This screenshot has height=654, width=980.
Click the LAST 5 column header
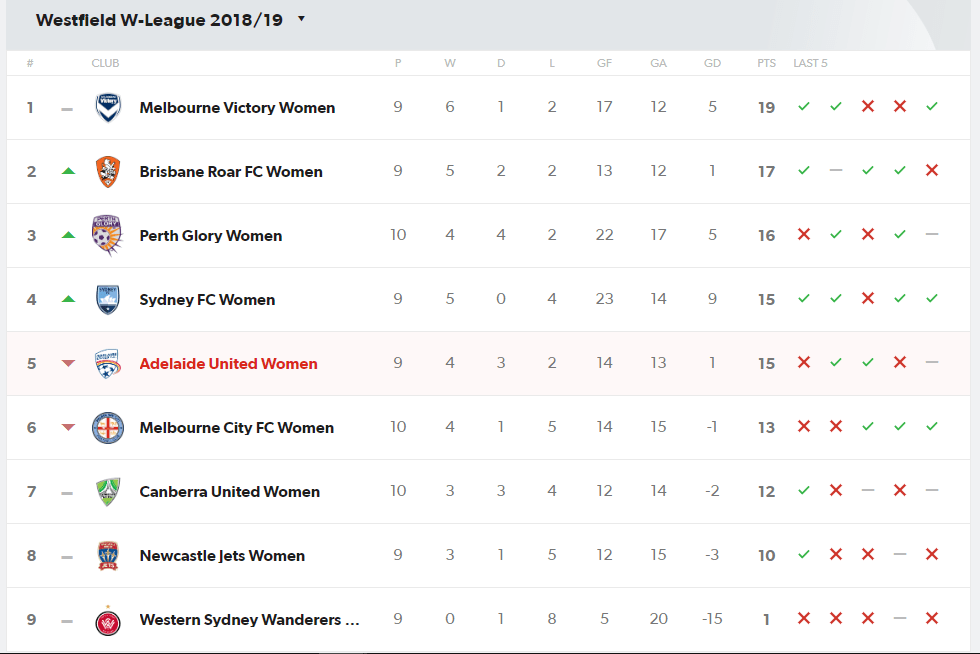click(x=810, y=63)
